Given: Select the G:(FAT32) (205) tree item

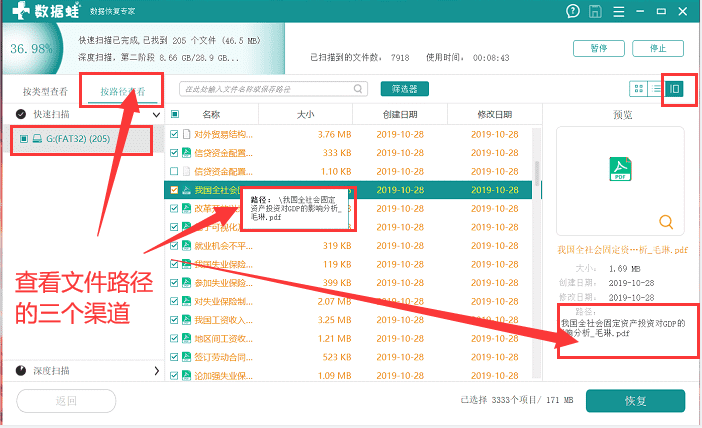Looking at the screenshot, I should pos(81,139).
